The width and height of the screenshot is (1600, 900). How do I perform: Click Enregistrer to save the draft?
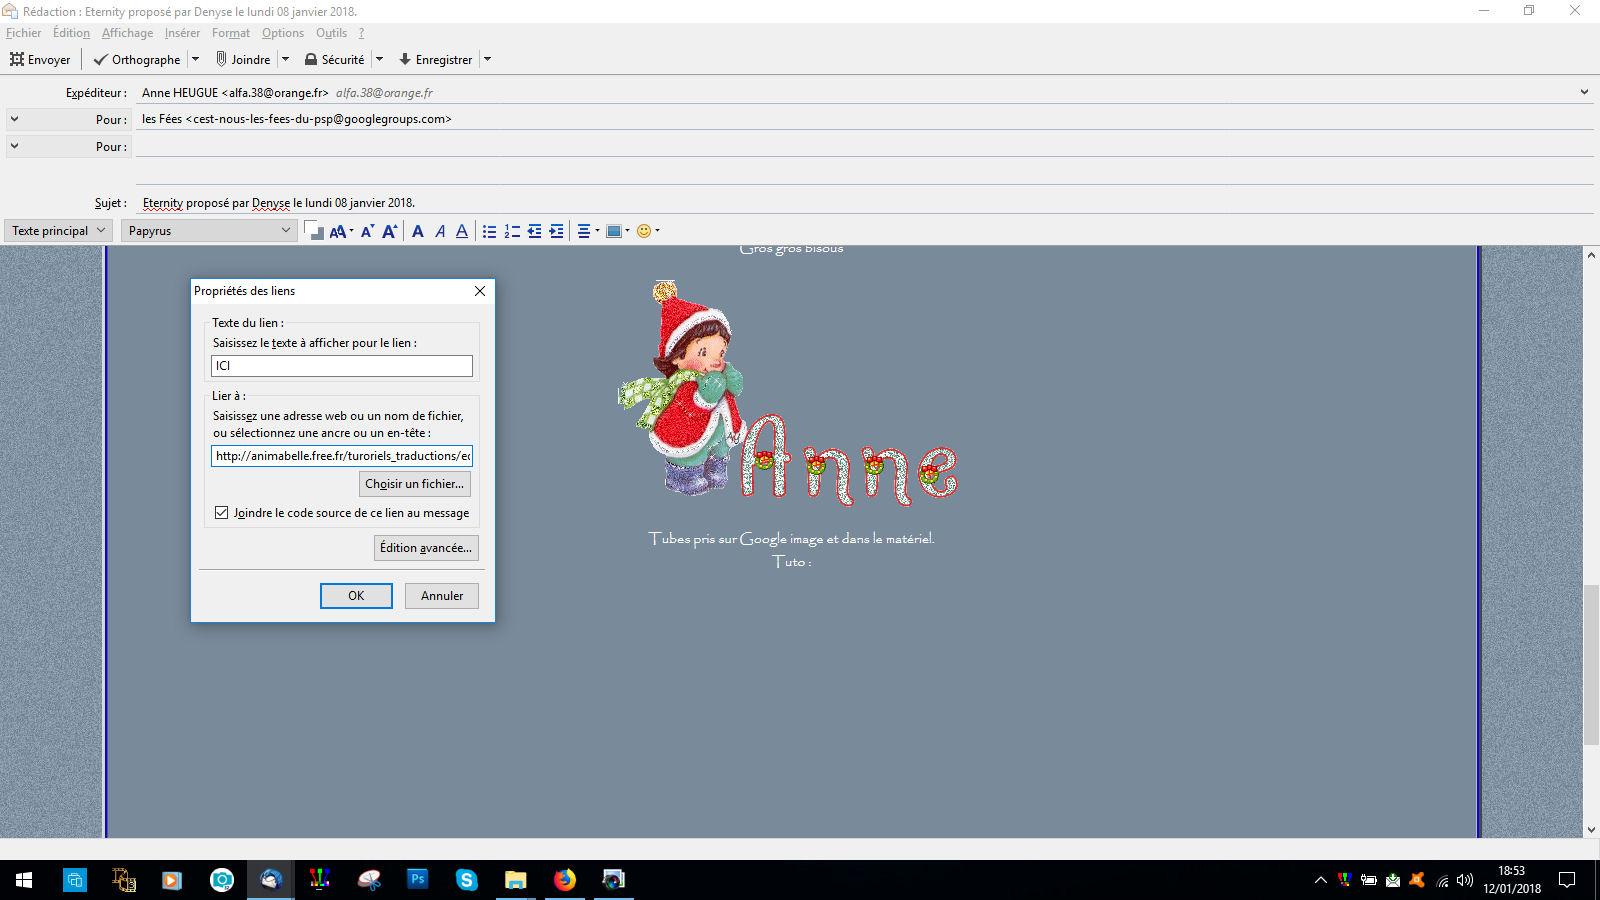[435, 59]
